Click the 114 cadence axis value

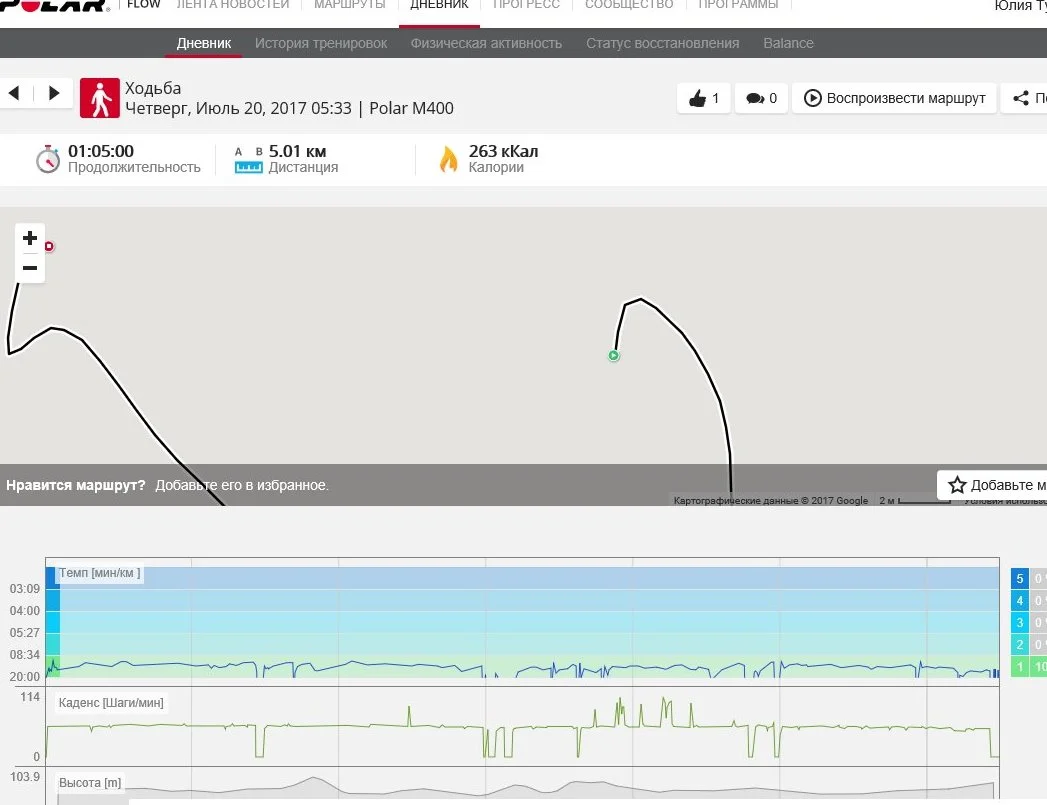click(30, 697)
